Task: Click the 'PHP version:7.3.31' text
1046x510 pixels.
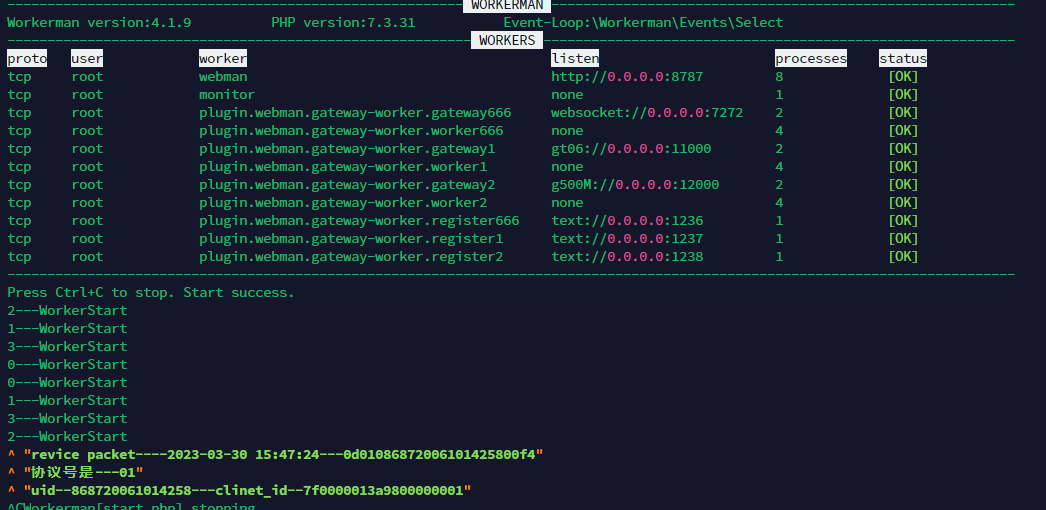Action: [x=343, y=23]
